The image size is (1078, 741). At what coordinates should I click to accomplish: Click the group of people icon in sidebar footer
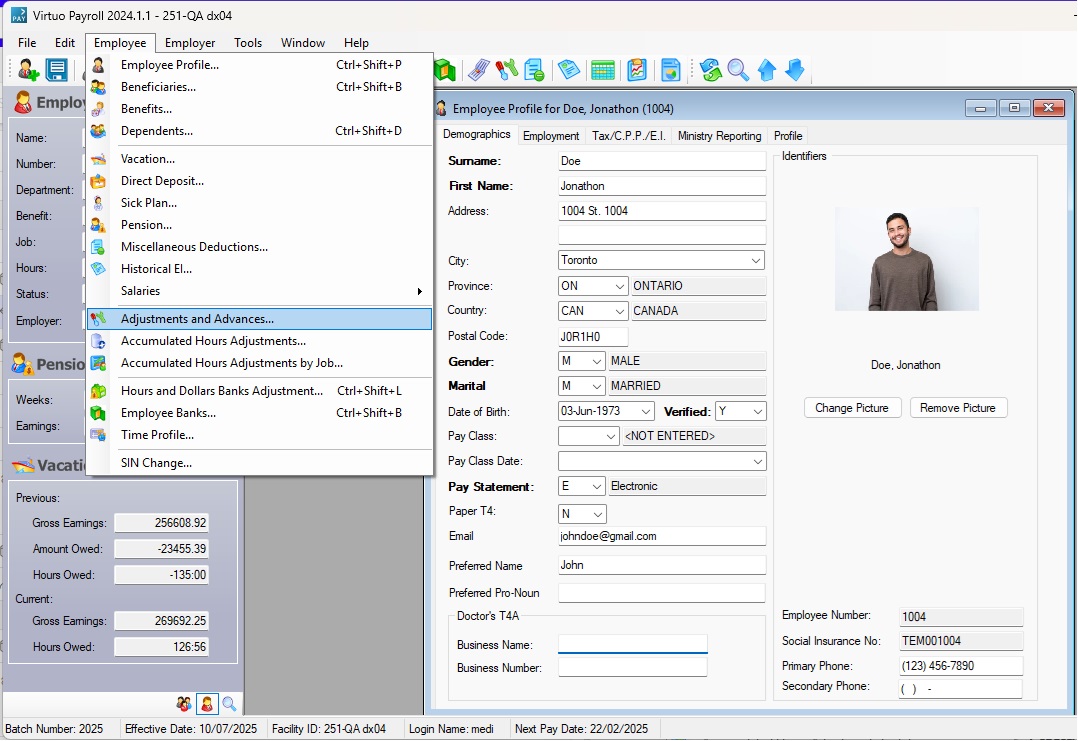pyautogui.click(x=184, y=704)
